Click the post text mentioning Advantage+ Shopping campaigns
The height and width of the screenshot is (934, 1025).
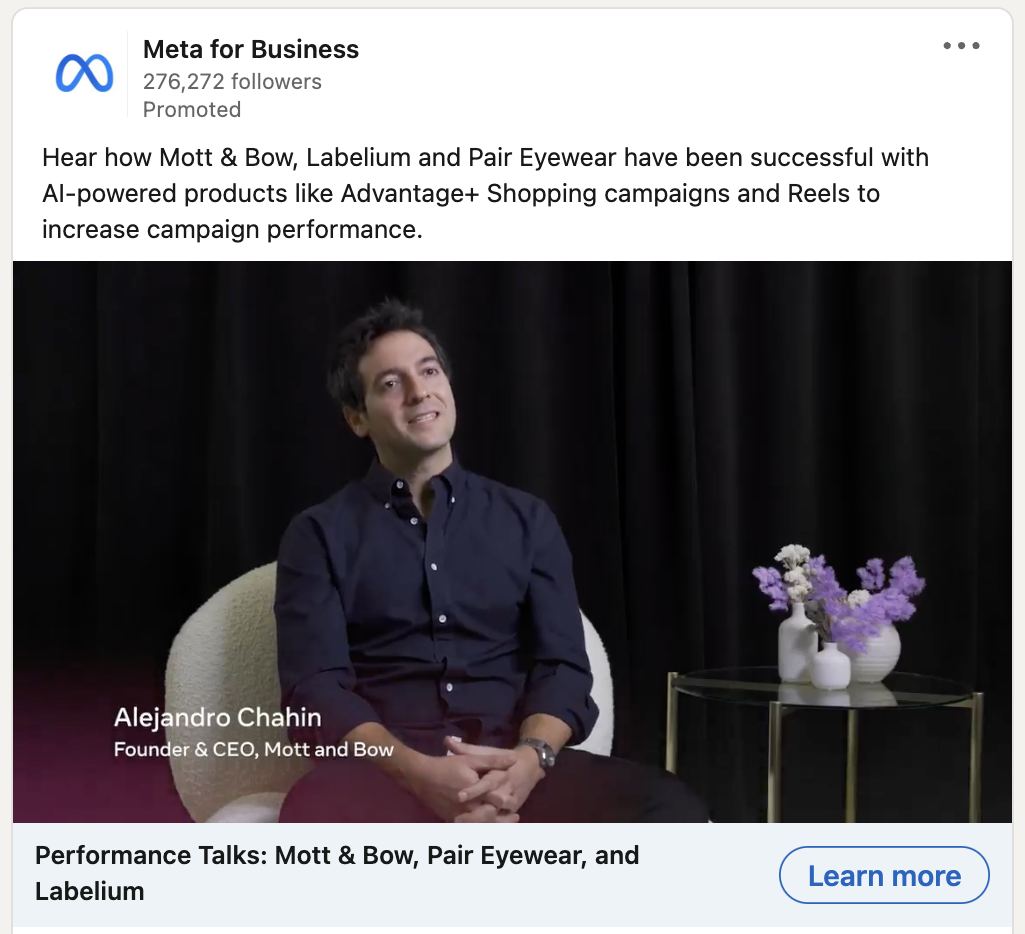coord(485,193)
